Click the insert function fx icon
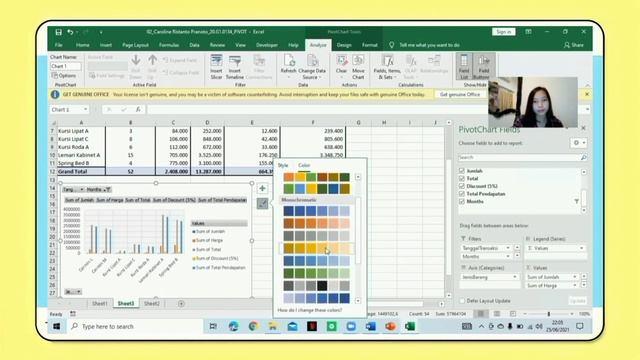Viewport: 640px width, 360px height. (138, 109)
